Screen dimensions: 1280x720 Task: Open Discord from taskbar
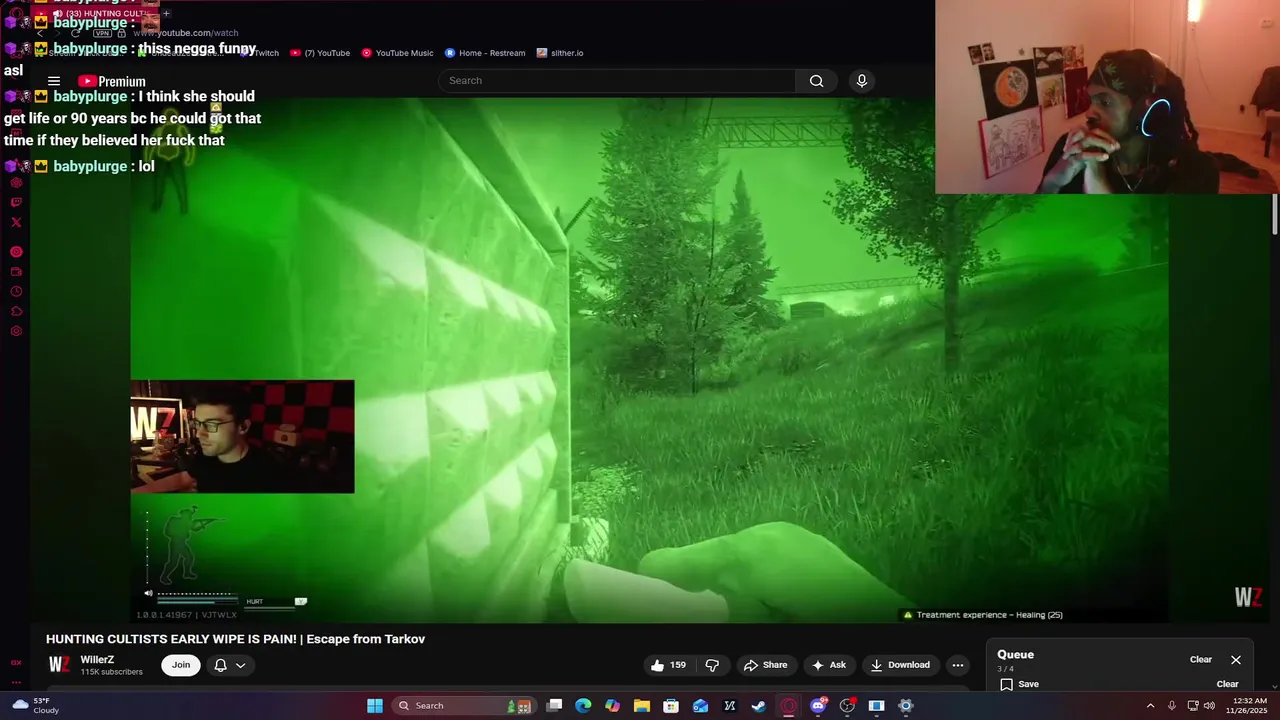[x=818, y=706]
